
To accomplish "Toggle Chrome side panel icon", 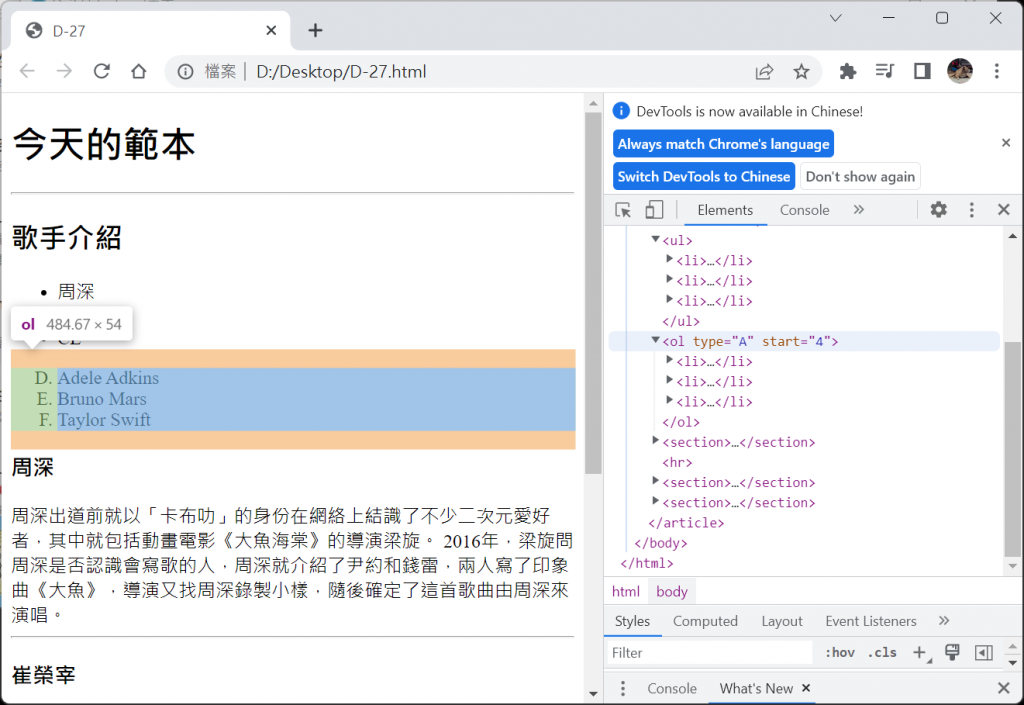I will tap(922, 71).
